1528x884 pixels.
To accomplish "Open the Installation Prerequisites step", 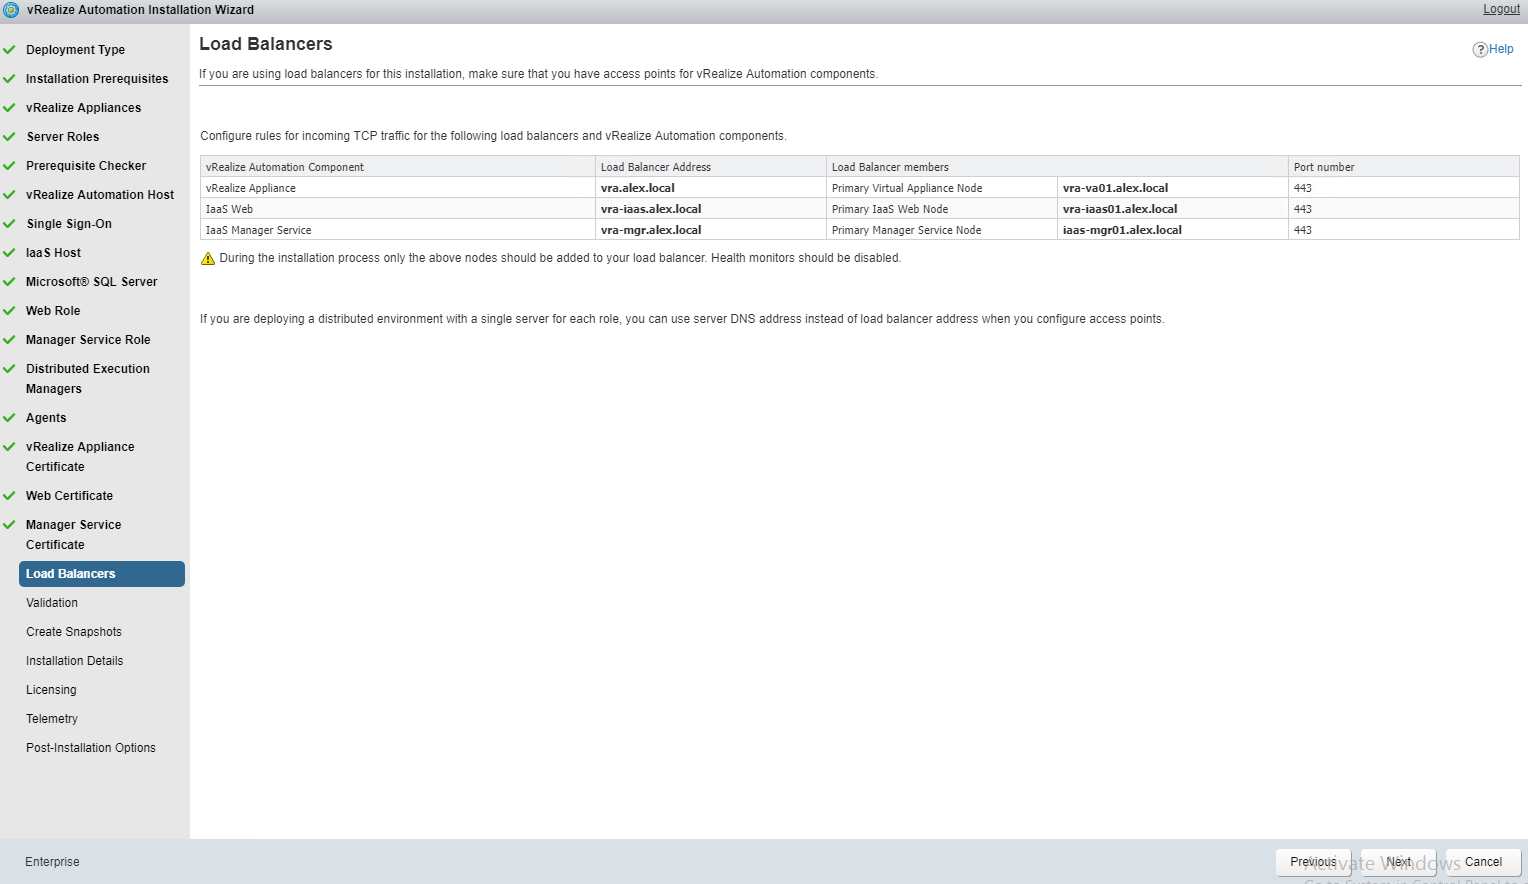I will click(x=97, y=79).
